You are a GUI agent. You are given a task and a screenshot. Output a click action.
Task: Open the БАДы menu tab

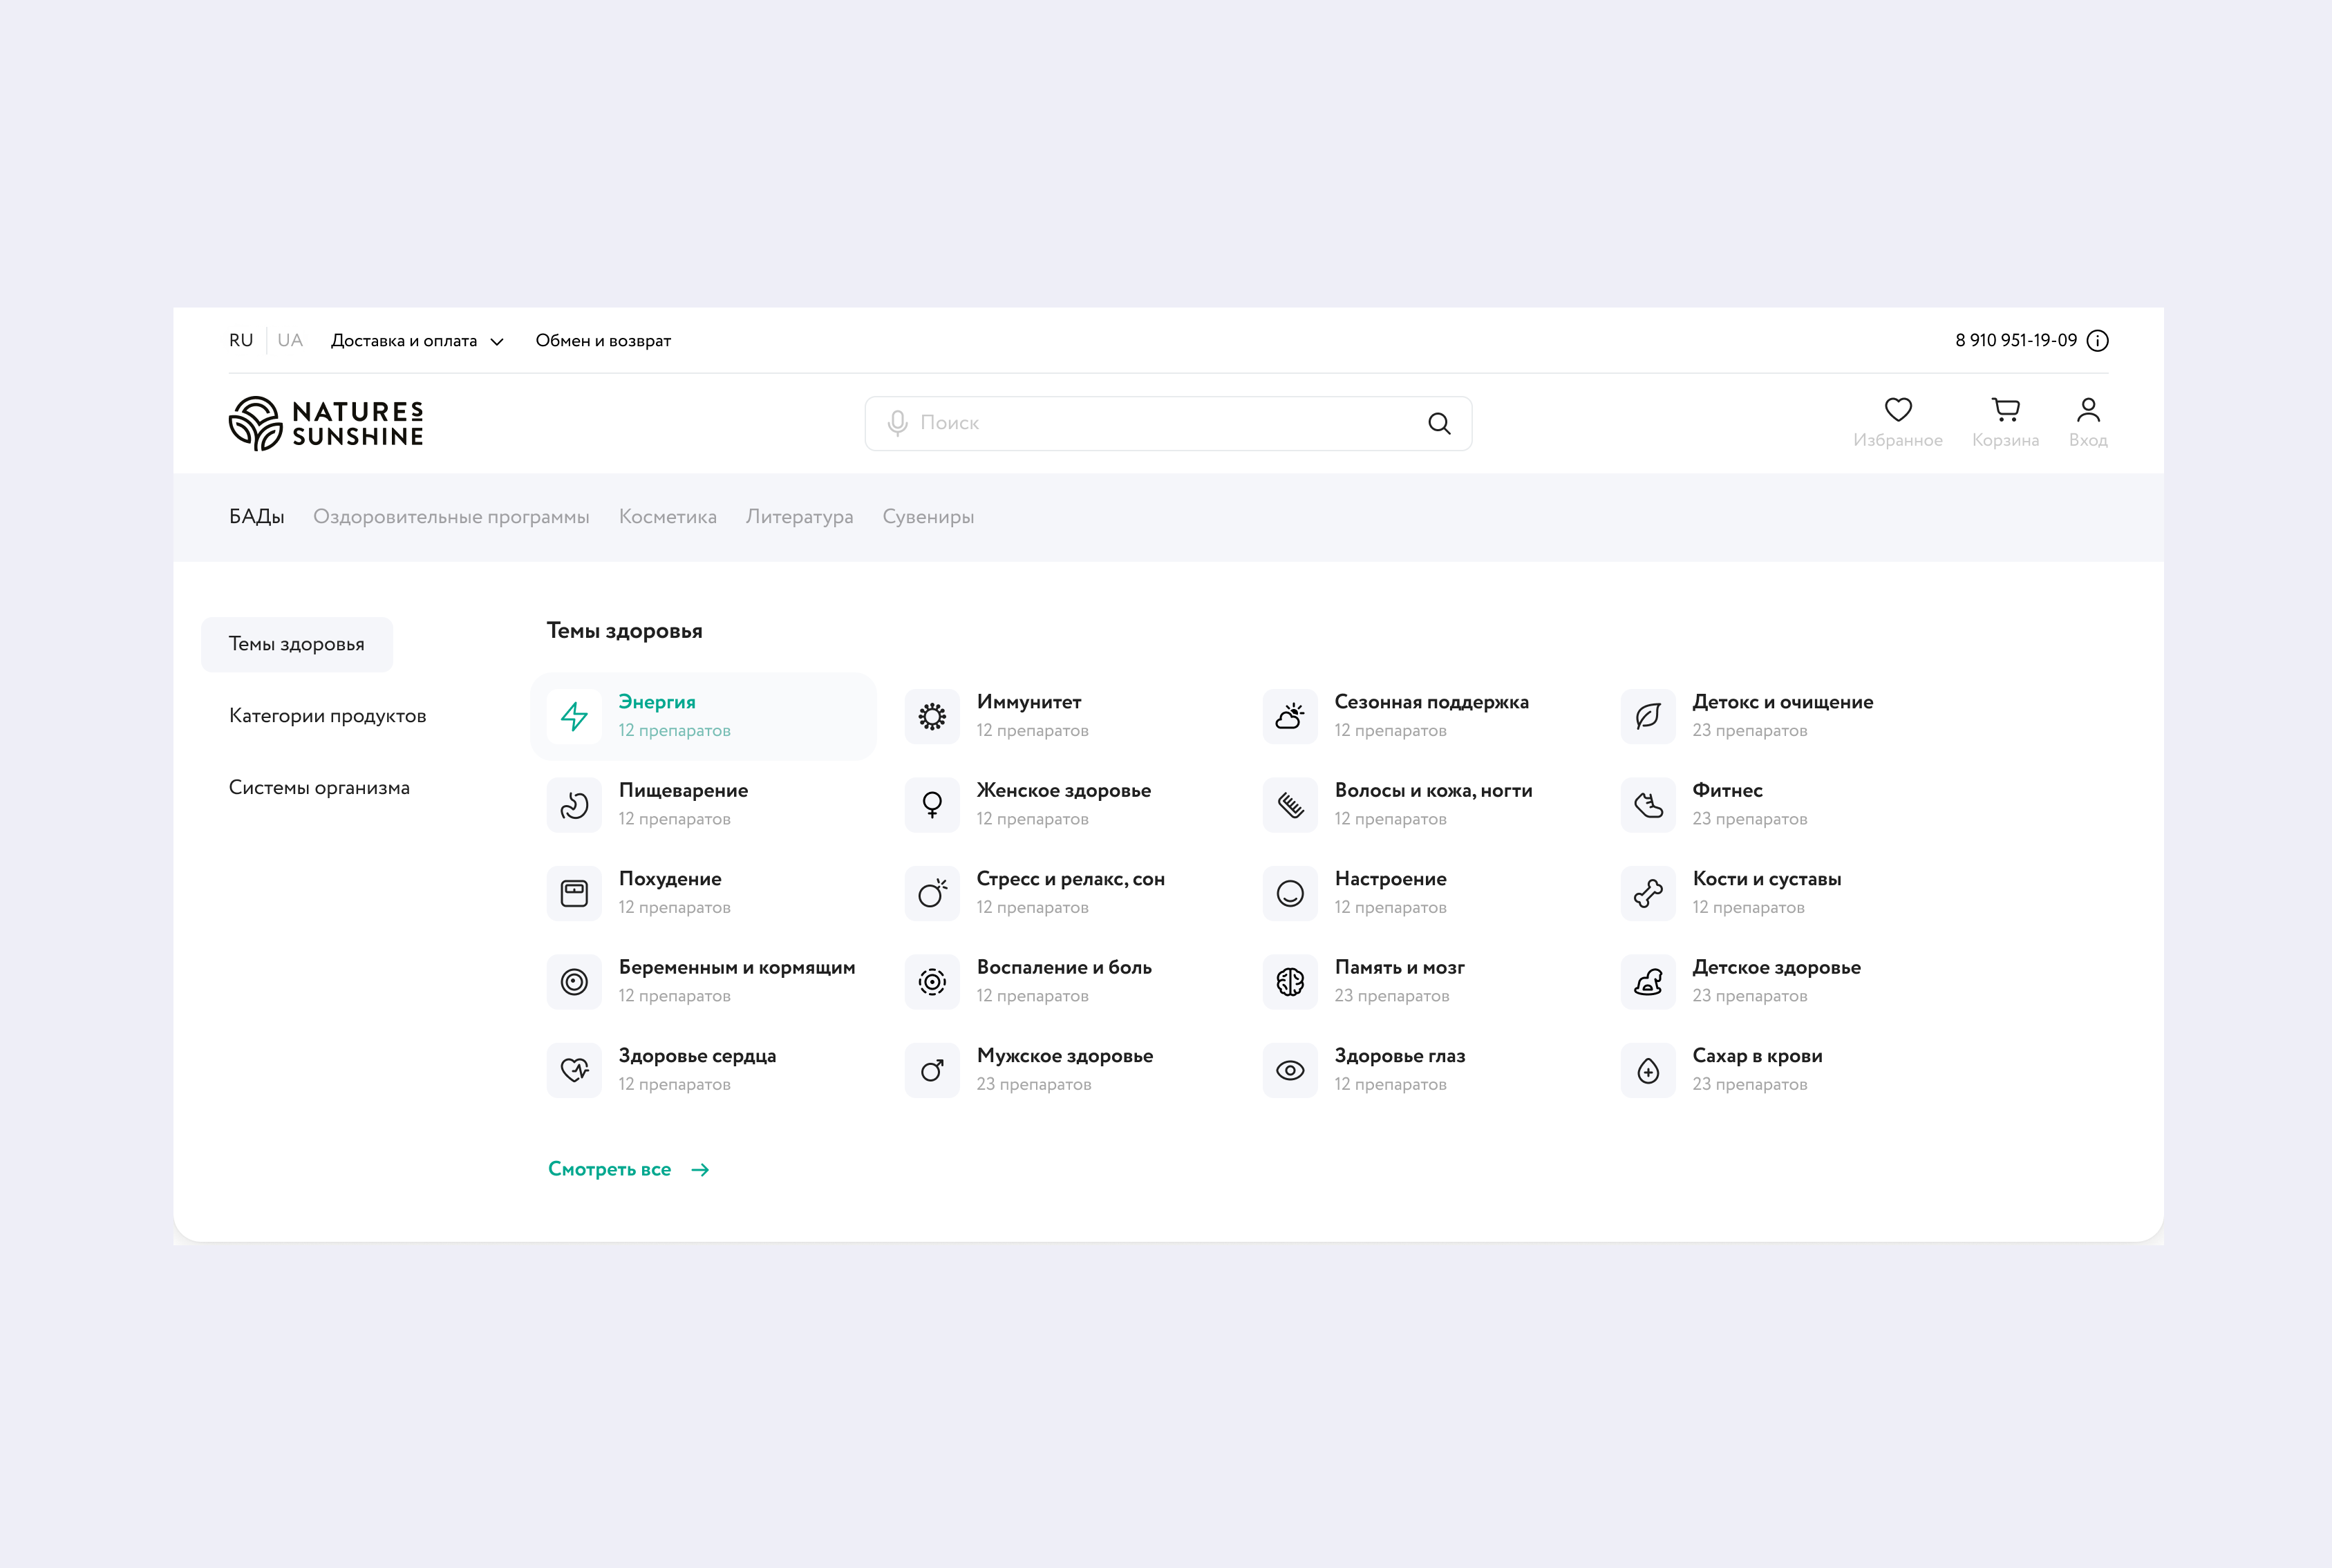(257, 517)
